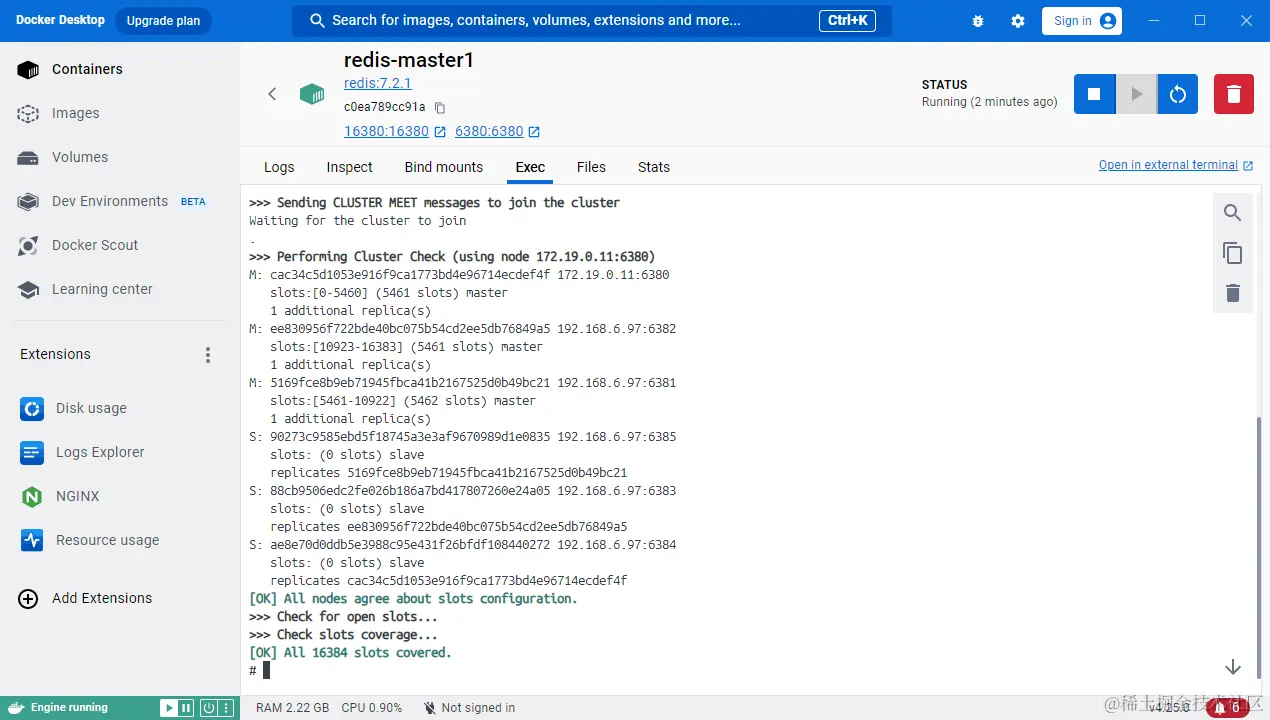Restart the redis-master1 container
Viewport: 1270px width, 720px height.
(x=1178, y=94)
